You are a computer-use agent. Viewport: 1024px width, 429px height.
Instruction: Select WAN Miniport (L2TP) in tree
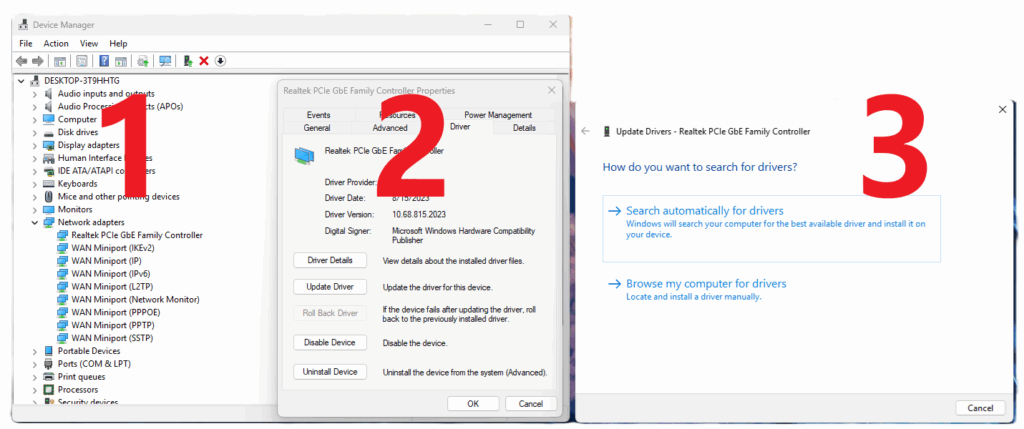pos(111,287)
